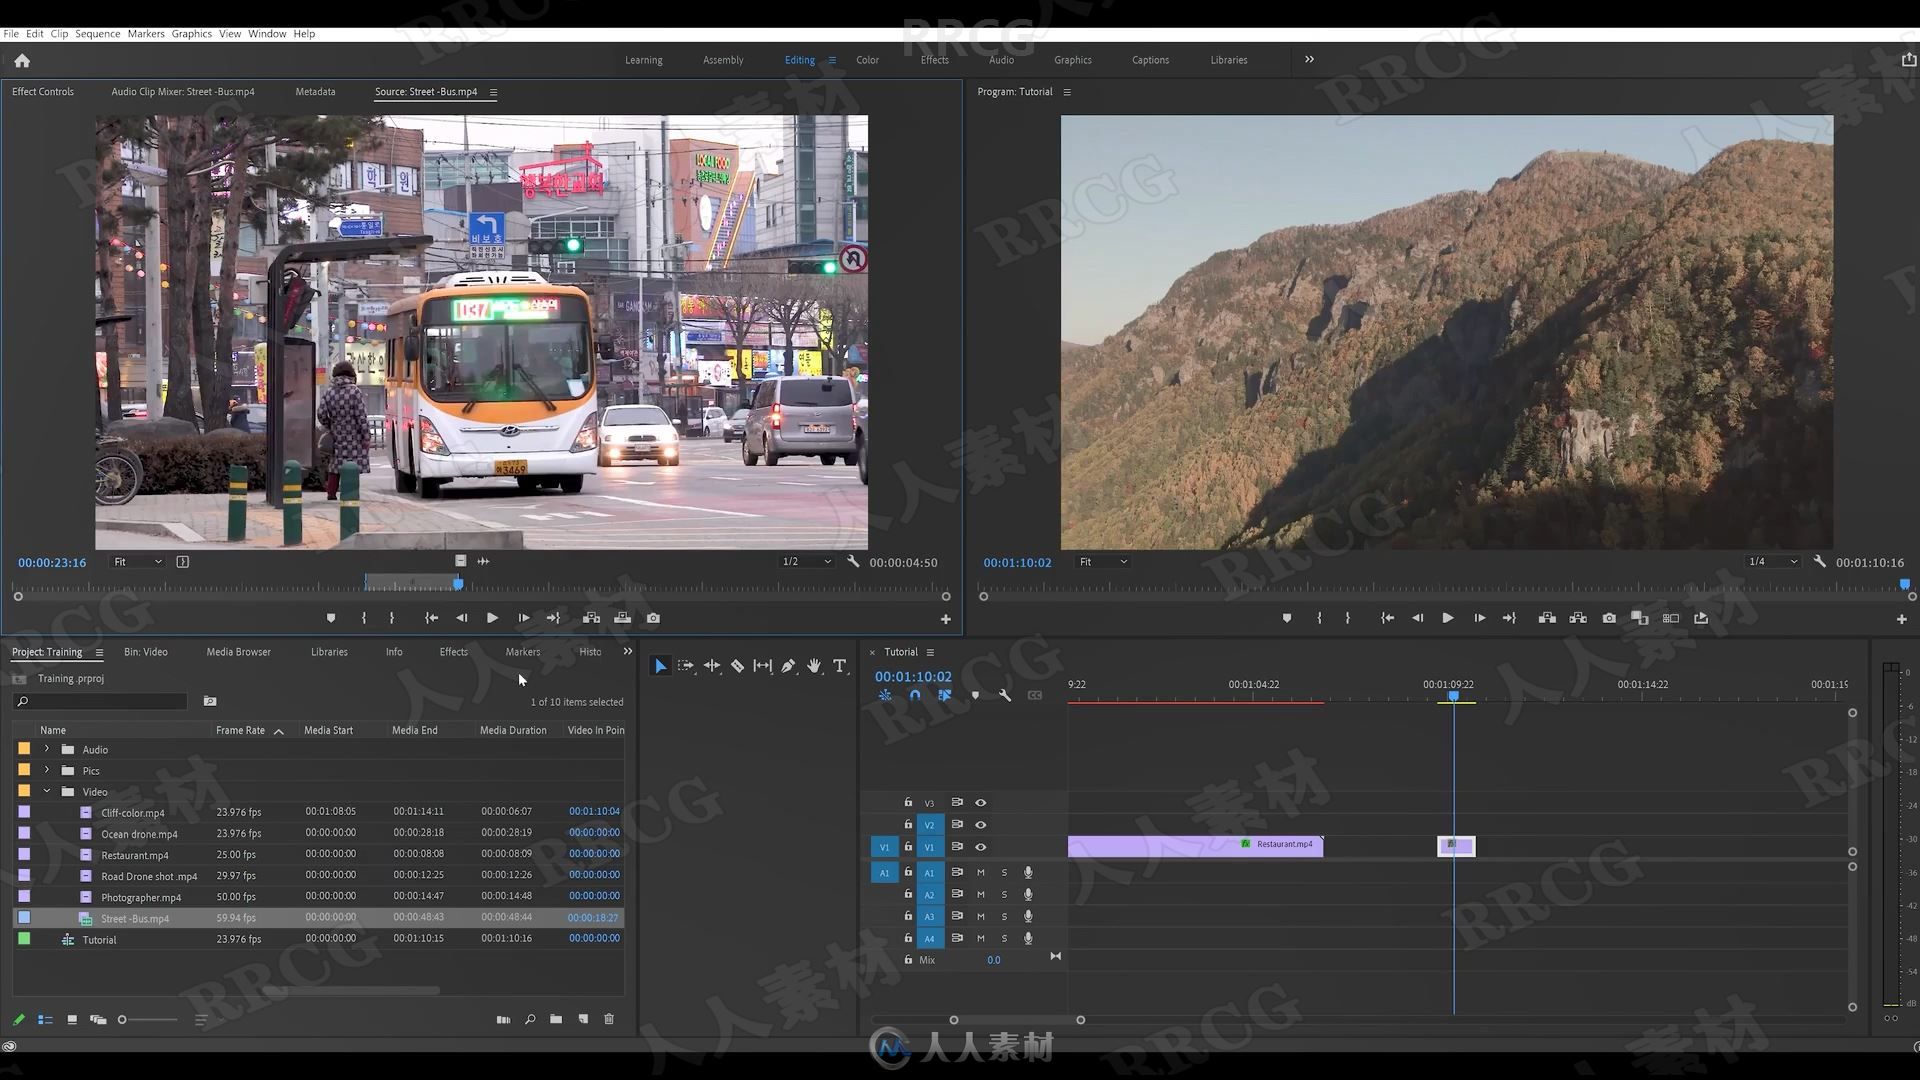Export frame from Source monitor

pyautogui.click(x=653, y=618)
